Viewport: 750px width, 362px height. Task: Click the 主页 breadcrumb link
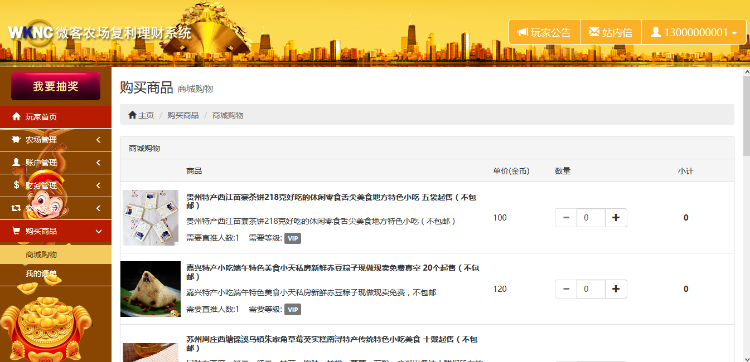(x=146, y=115)
